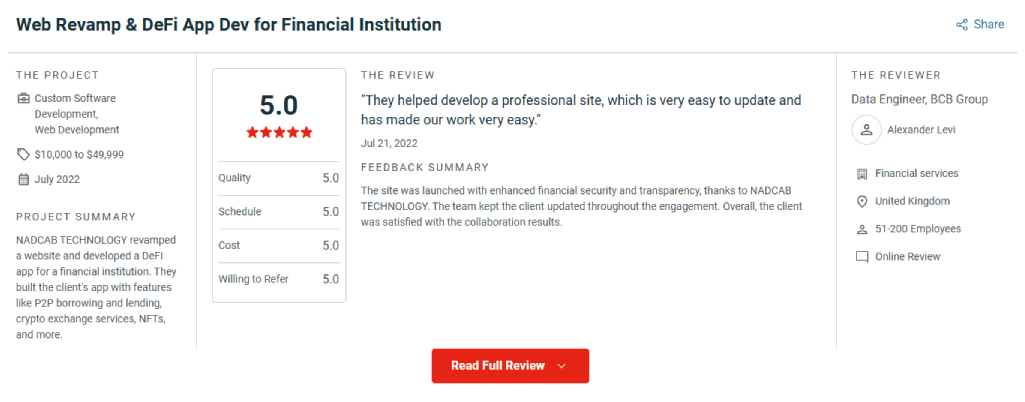Expand using the Read Full Review chevron
The image size is (1025, 402).
tap(561, 367)
